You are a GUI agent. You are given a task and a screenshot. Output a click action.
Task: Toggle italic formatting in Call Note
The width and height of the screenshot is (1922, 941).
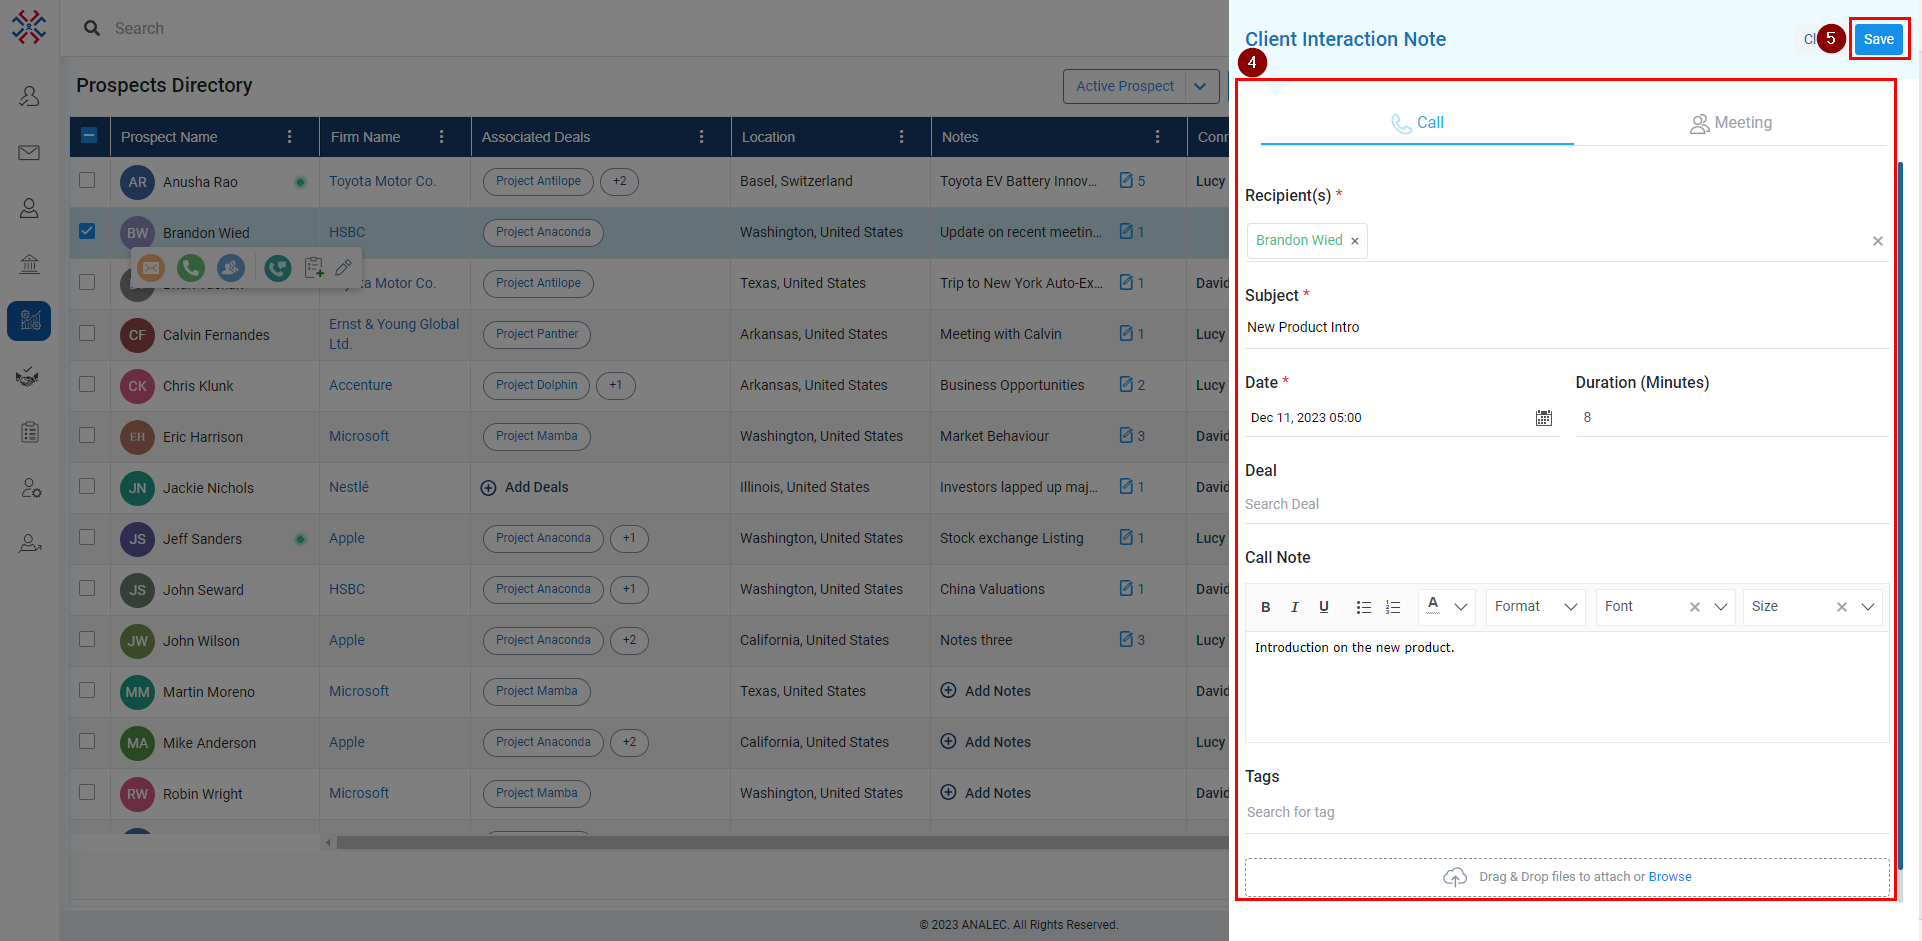(1295, 607)
